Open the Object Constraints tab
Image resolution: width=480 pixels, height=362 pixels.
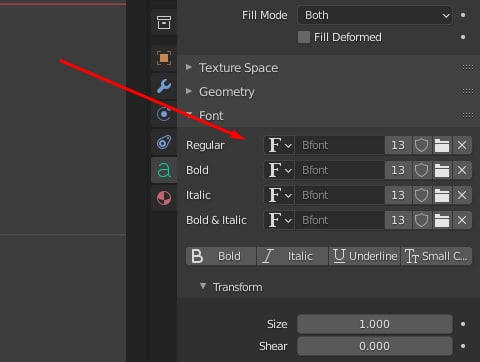(x=164, y=142)
